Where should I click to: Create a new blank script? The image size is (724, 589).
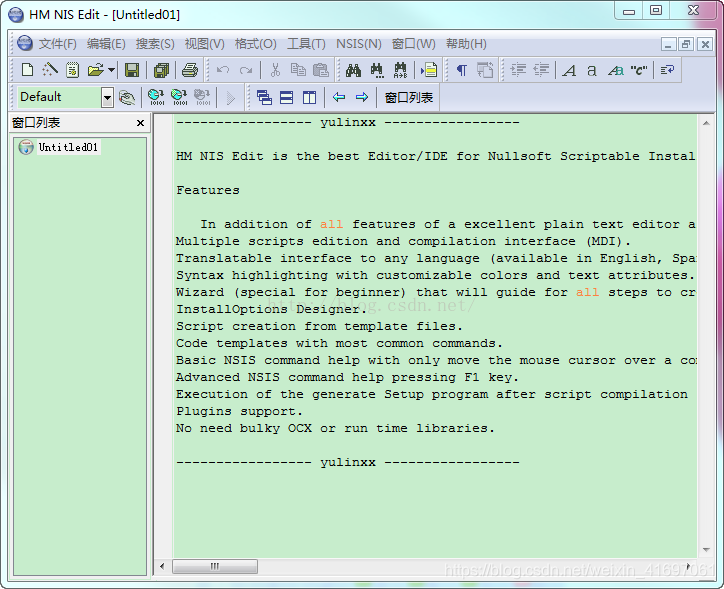28,70
